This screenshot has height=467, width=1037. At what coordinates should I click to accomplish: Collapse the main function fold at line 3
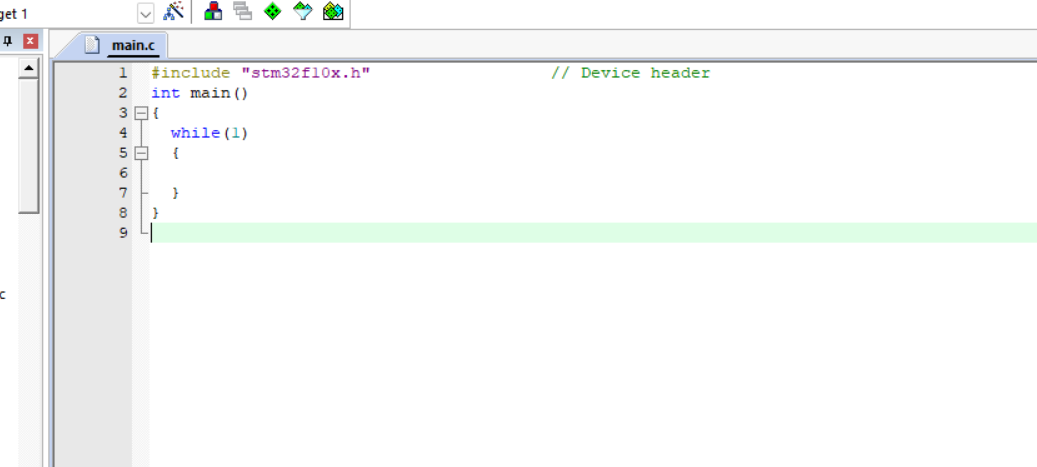[x=140, y=113]
